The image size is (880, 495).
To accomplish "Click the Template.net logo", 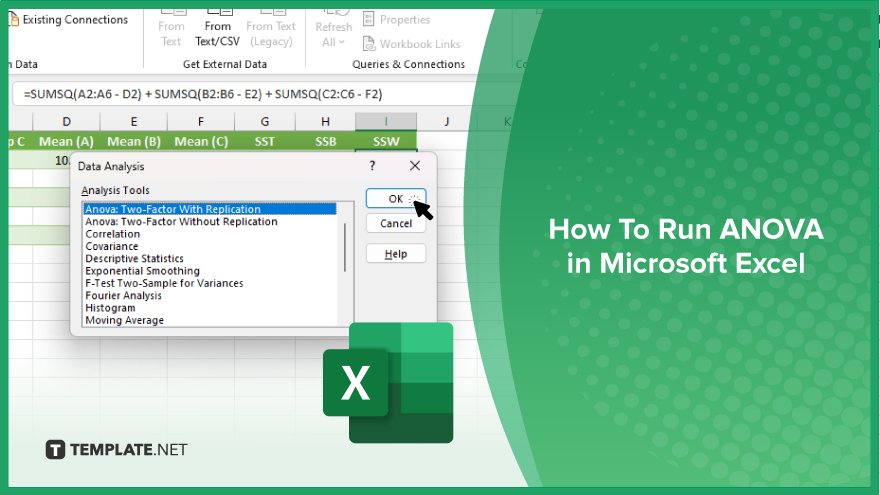I will [116, 450].
